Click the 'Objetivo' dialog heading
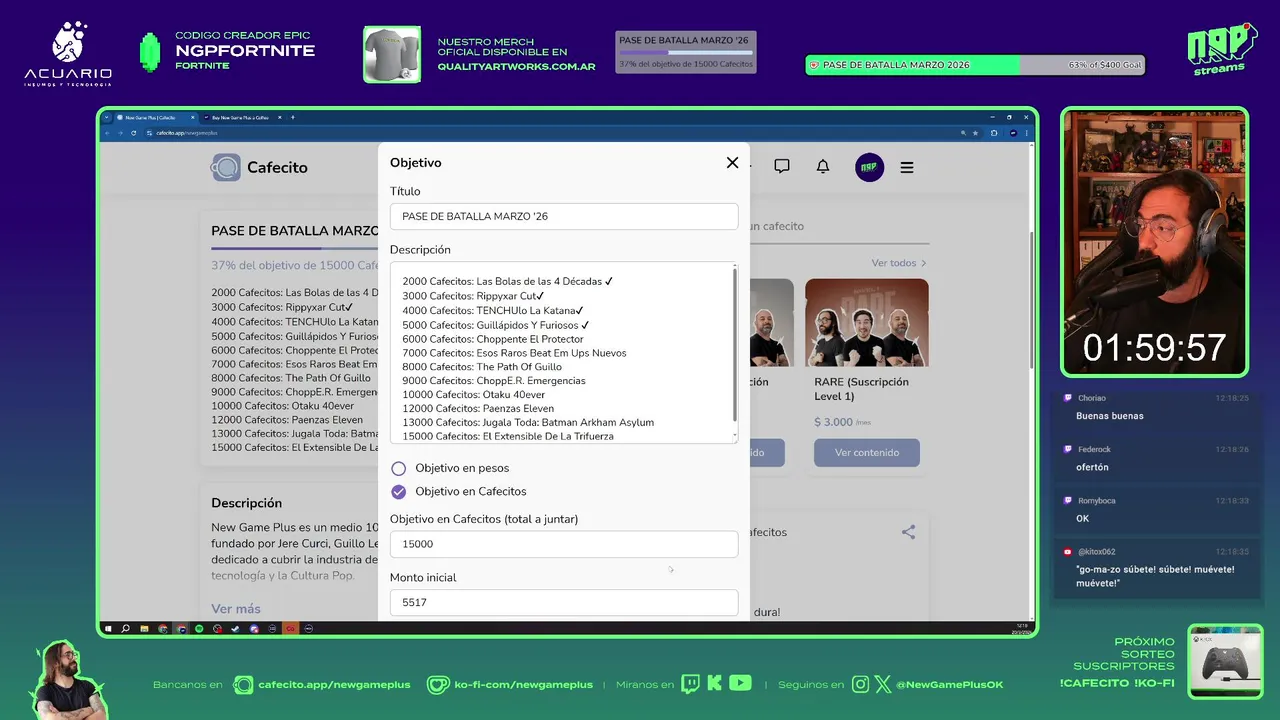This screenshot has width=1280, height=720. coord(416,163)
